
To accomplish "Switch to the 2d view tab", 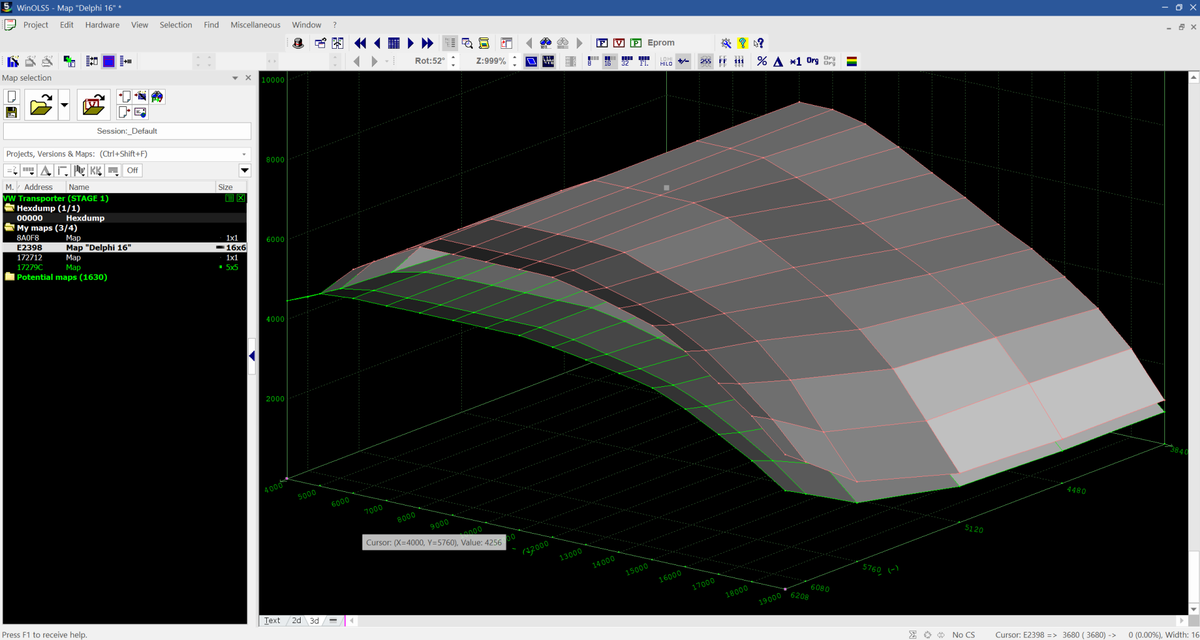I will (x=296, y=621).
